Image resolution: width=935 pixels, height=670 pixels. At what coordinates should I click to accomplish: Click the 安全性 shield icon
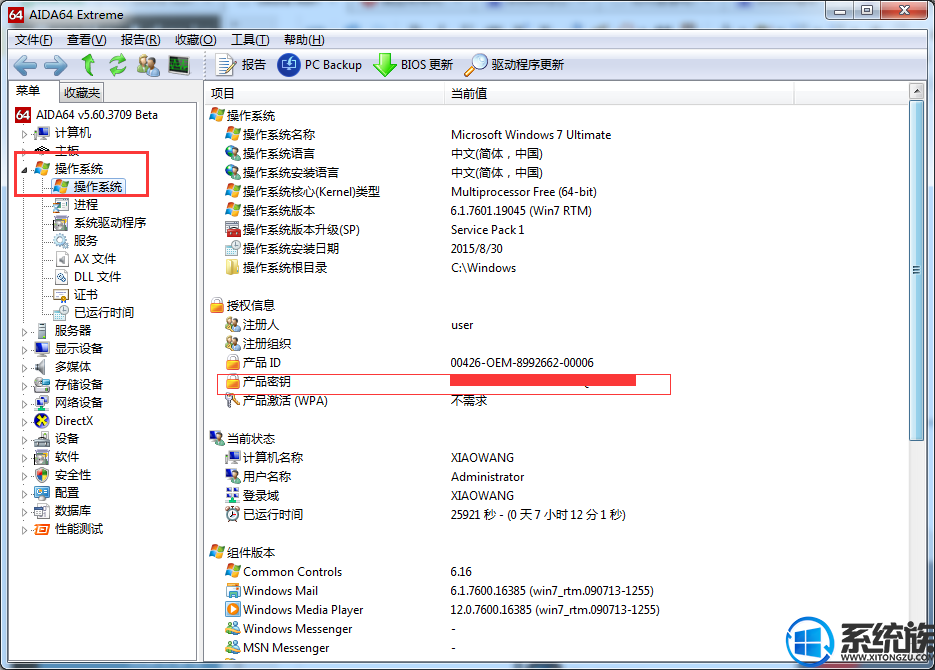point(42,475)
